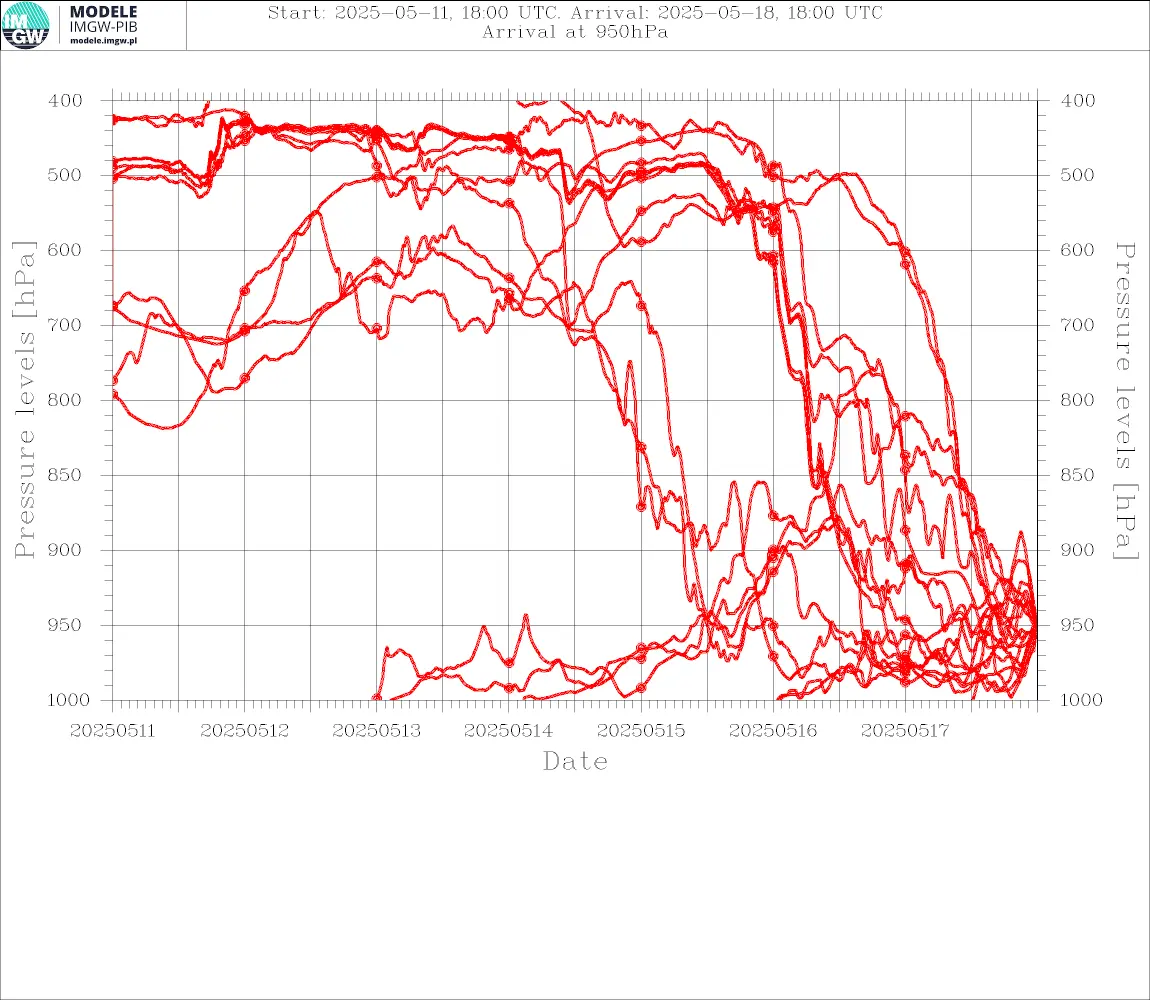Click the right axis 500 label
Screen dimensions: 1150x1000
(1077, 175)
